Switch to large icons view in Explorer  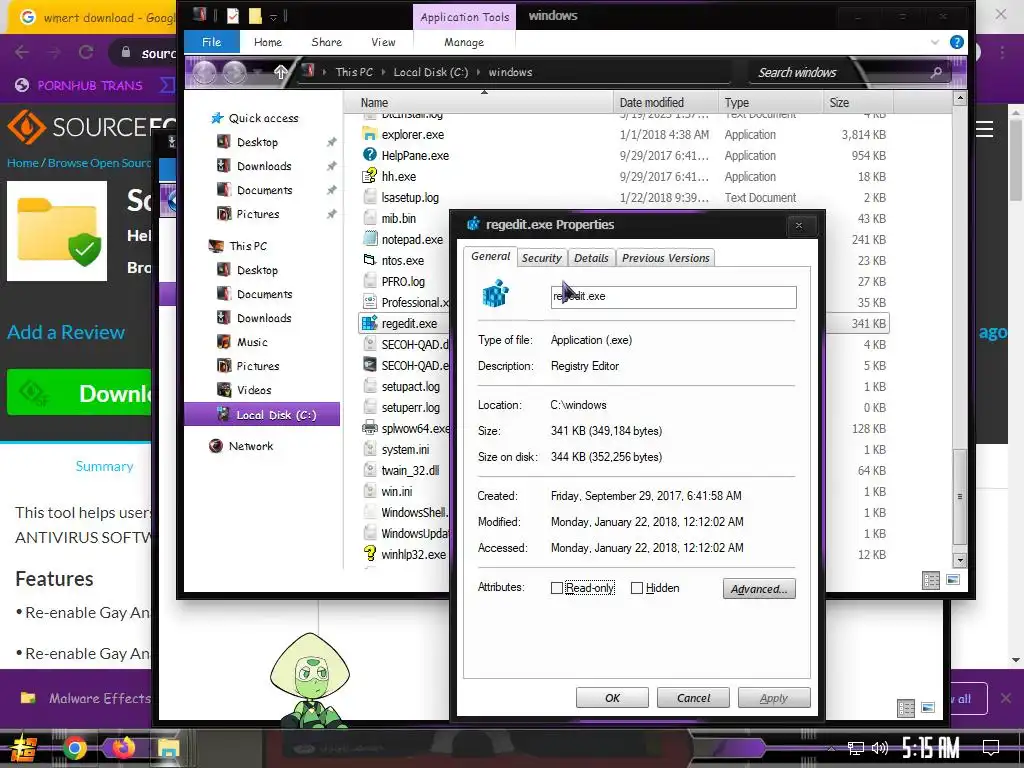tap(953, 580)
